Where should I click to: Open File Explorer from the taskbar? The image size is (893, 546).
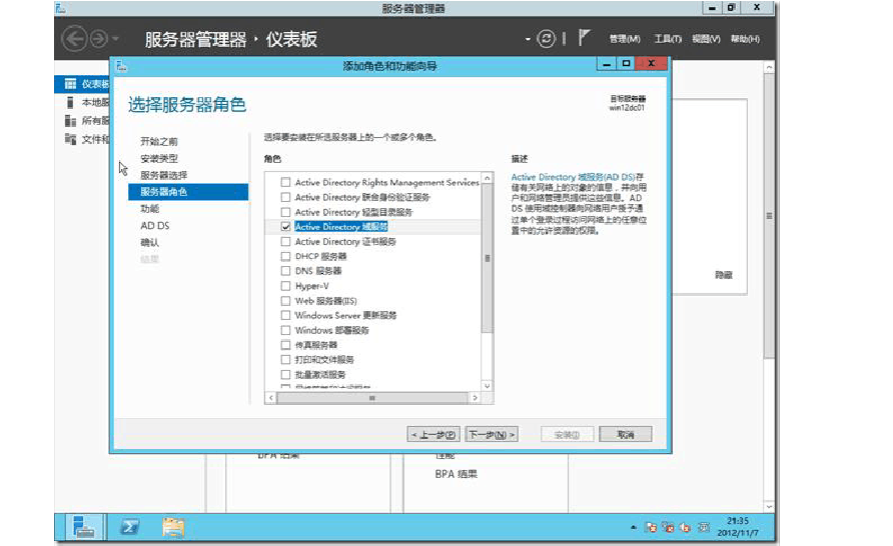(x=173, y=526)
